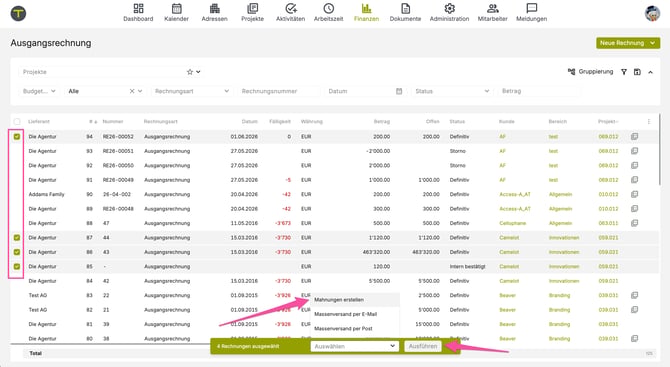The height and width of the screenshot is (367, 670).
Task: Uncheck the row 85 checkbox
Action: tap(17, 267)
